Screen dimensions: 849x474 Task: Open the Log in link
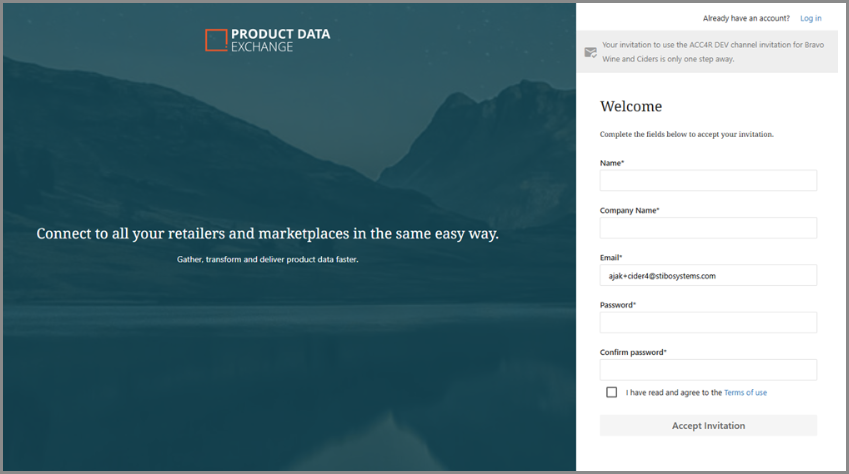(x=810, y=18)
